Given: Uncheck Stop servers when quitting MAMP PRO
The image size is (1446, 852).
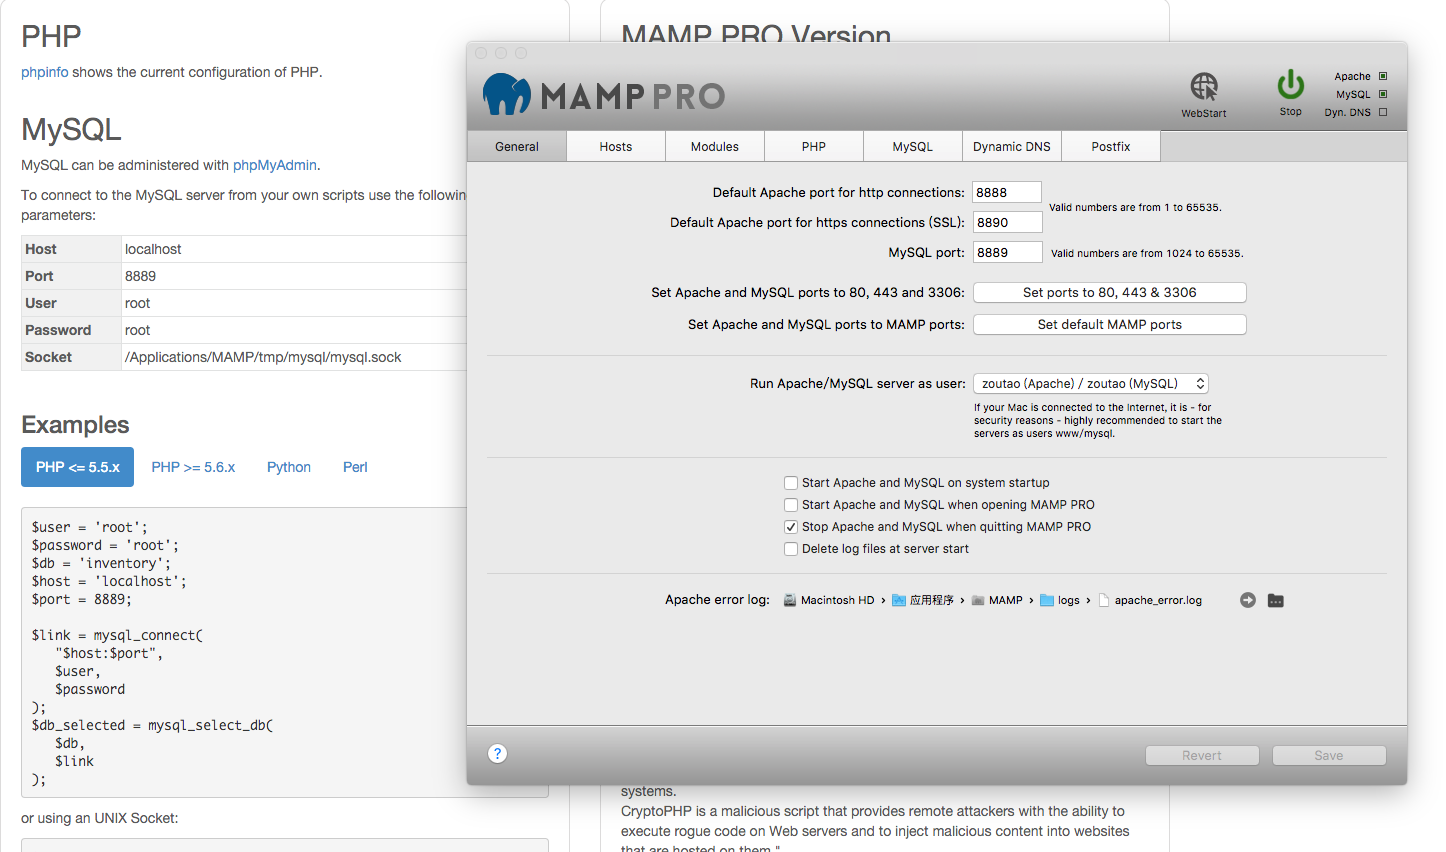Looking at the screenshot, I should [791, 527].
